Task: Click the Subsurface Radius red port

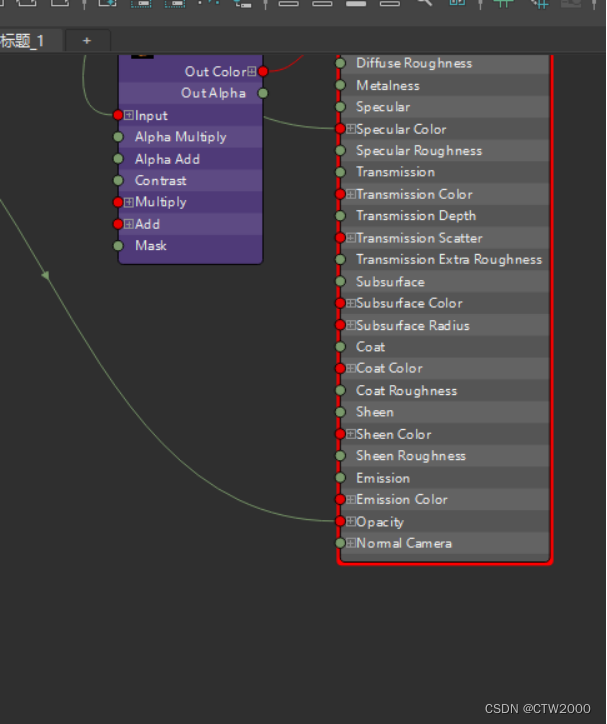Action: (341, 325)
